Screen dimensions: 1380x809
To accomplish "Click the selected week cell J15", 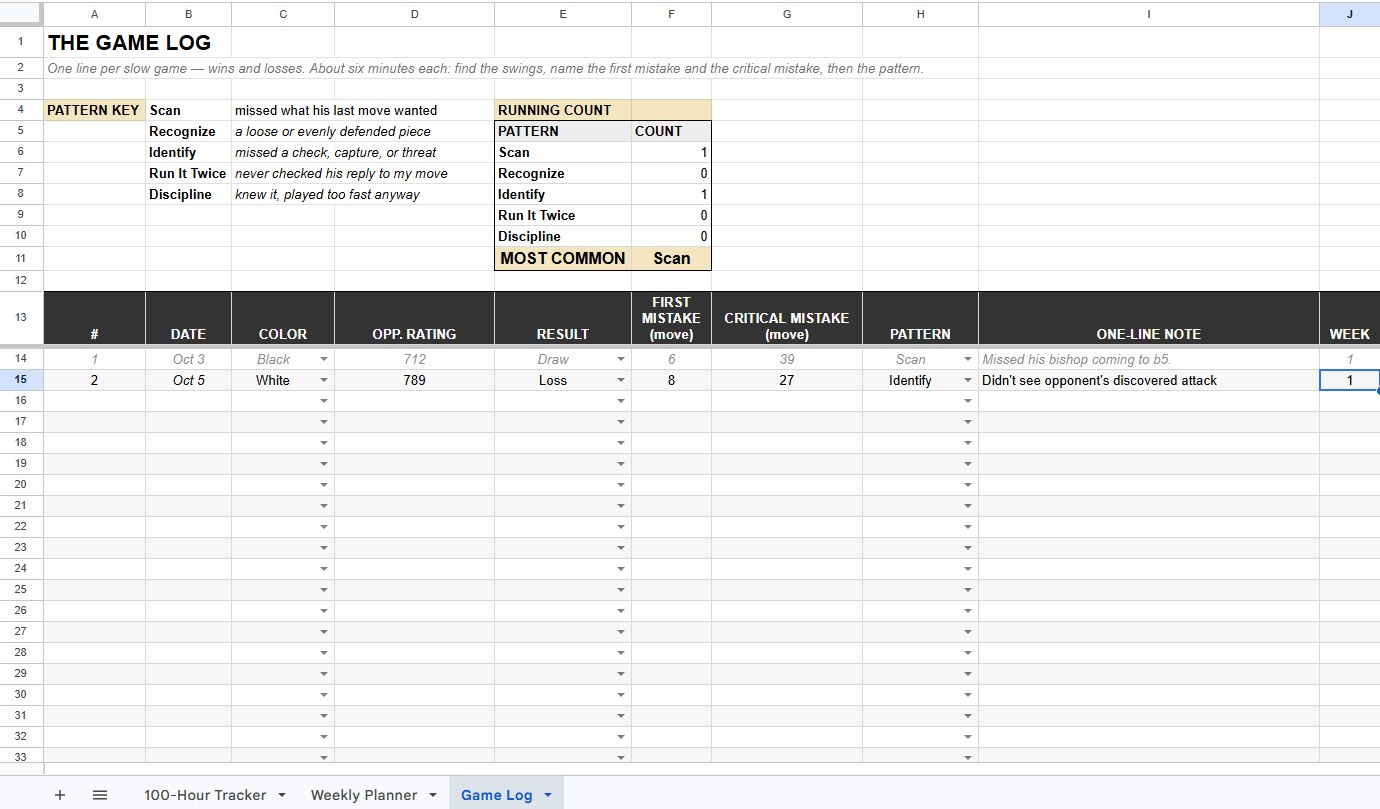I will 1349,380.
